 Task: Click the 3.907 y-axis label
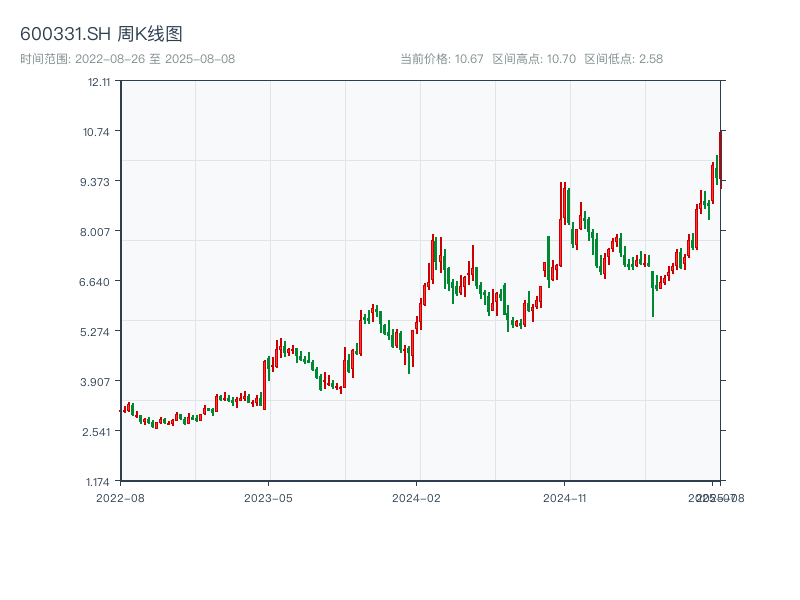pos(98,382)
